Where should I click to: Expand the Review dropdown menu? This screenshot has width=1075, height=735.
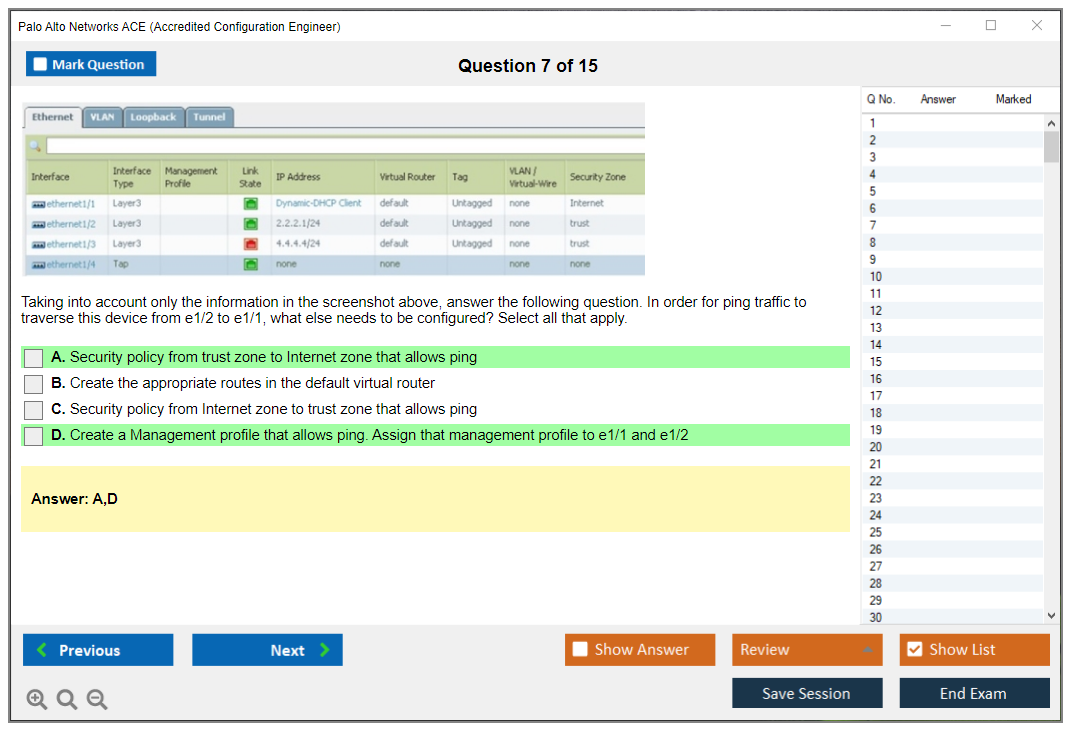click(806, 650)
